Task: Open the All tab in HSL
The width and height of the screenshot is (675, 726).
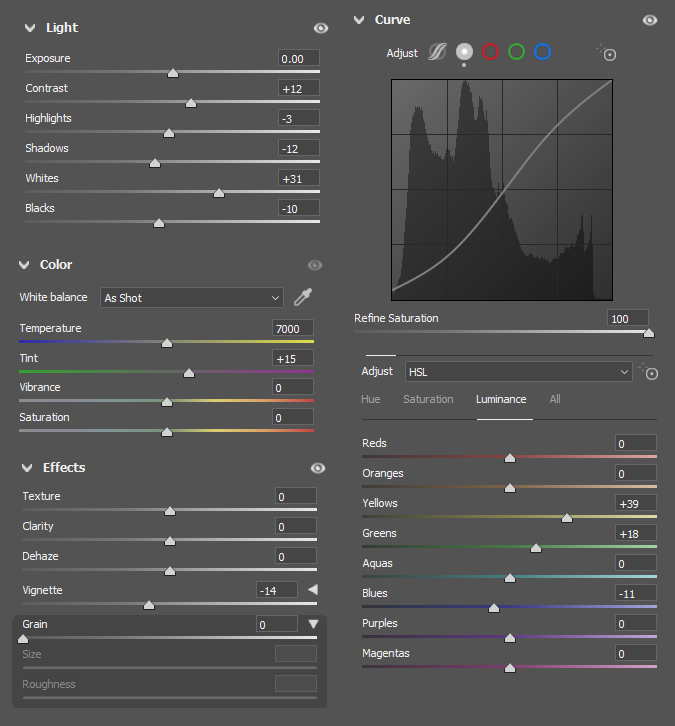Action: (x=554, y=399)
